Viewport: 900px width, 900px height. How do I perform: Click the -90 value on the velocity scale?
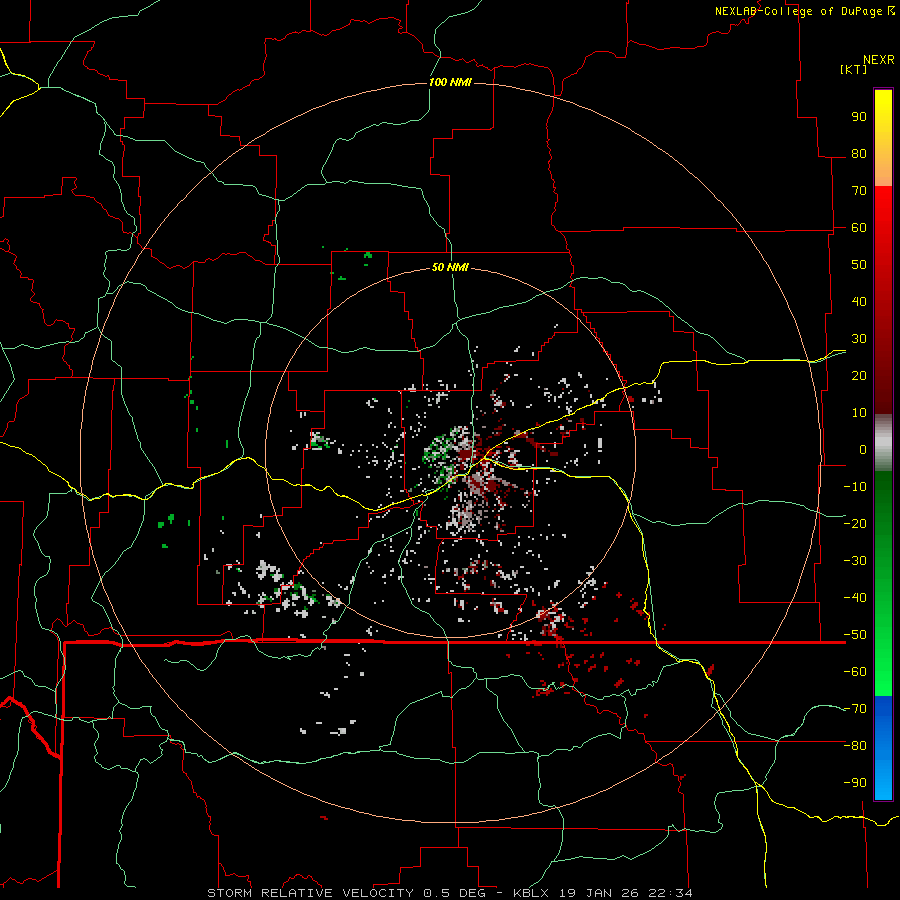pos(855,783)
